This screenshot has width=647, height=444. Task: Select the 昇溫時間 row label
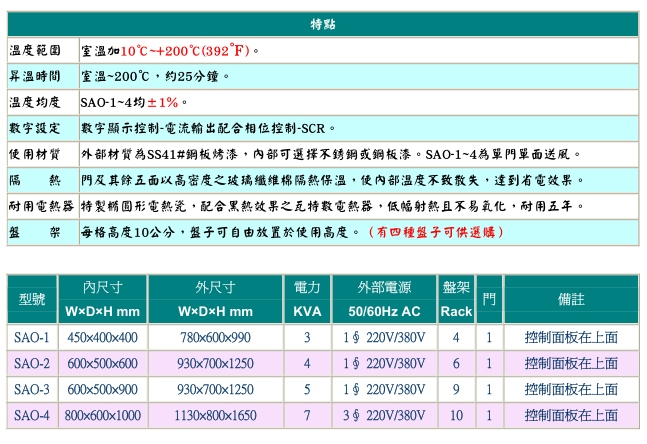pyautogui.click(x=35, y=76)
